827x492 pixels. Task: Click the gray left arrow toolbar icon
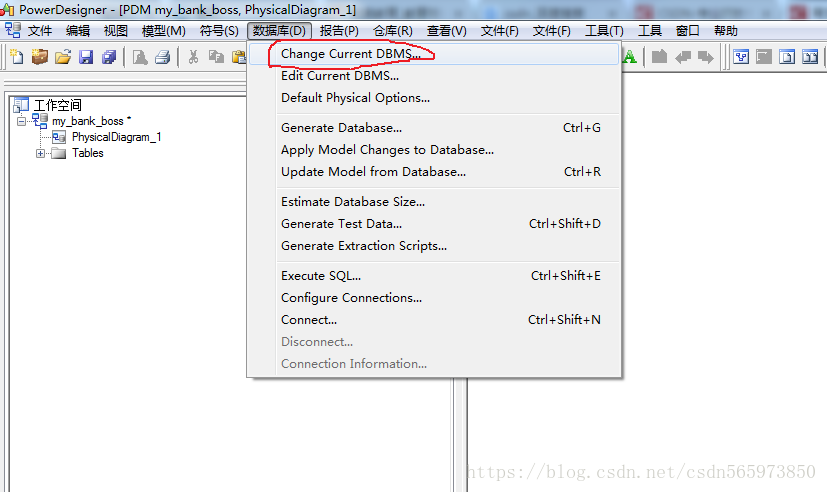pos(682,56)
